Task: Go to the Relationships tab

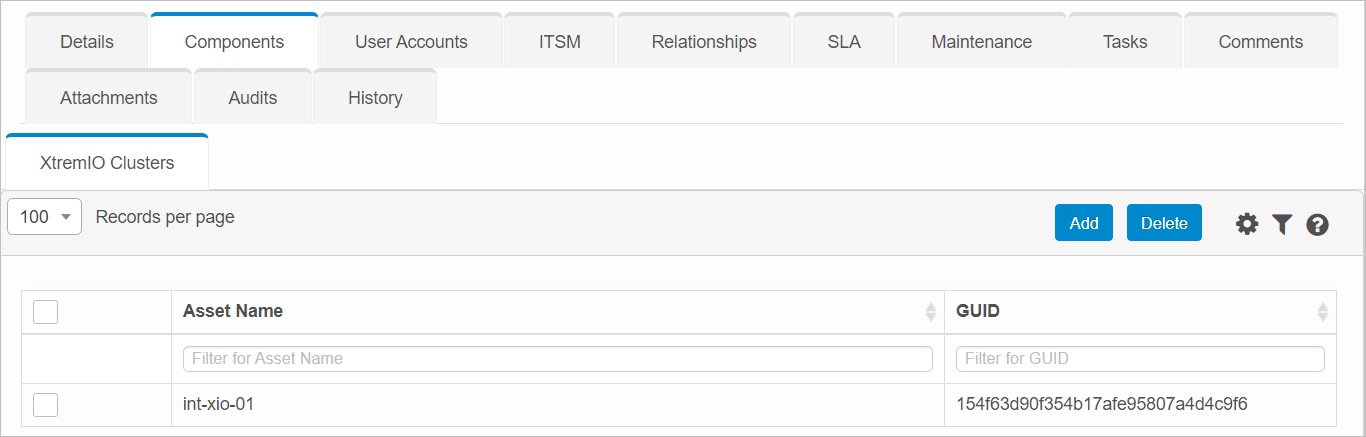Action: click(704, 42)
